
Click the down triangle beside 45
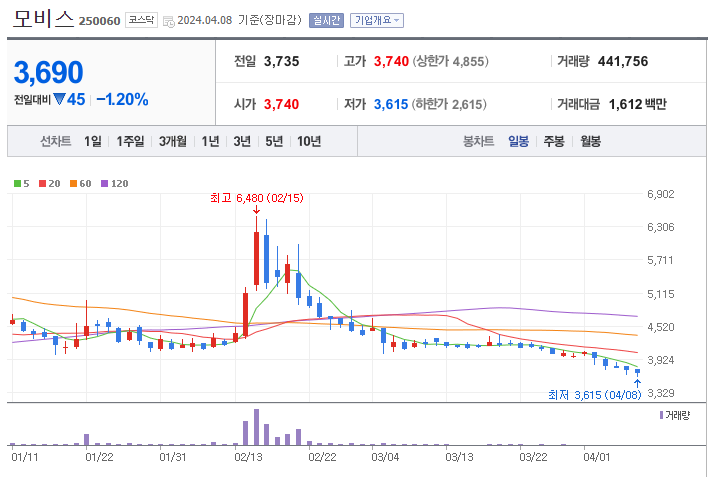(59, 99)
